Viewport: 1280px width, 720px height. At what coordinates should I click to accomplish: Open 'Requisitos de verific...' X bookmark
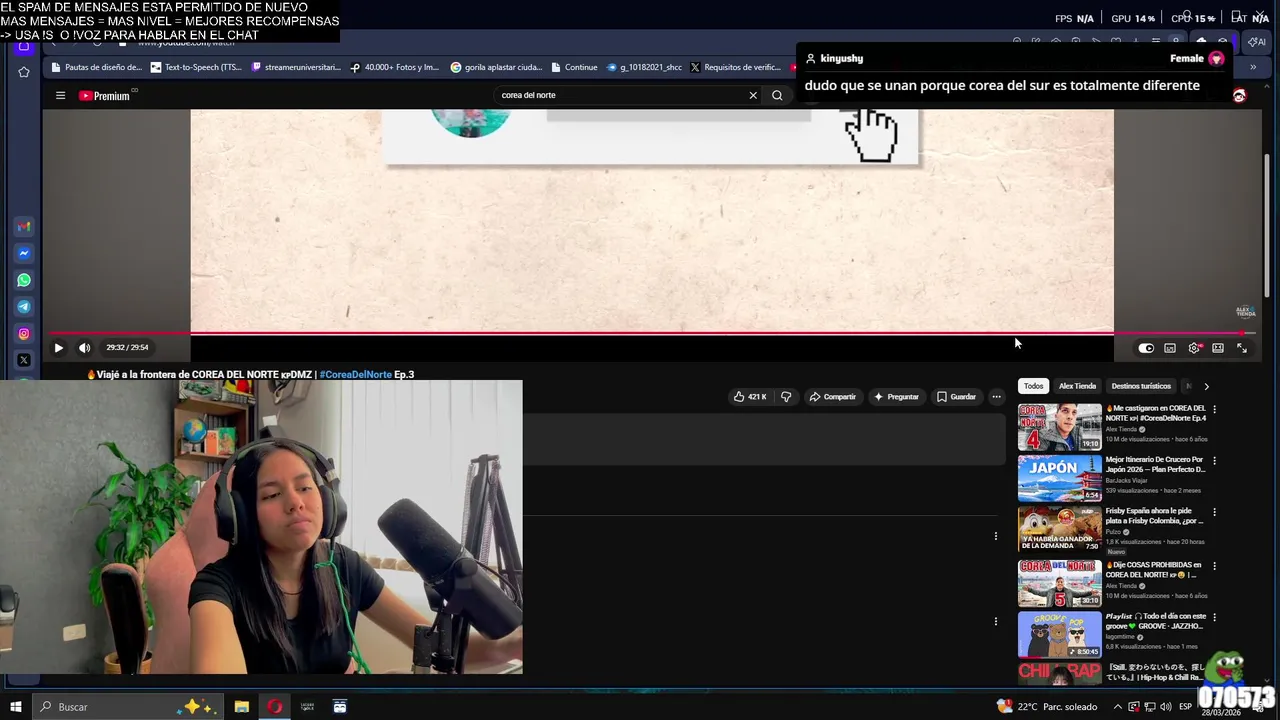[735, 68]
